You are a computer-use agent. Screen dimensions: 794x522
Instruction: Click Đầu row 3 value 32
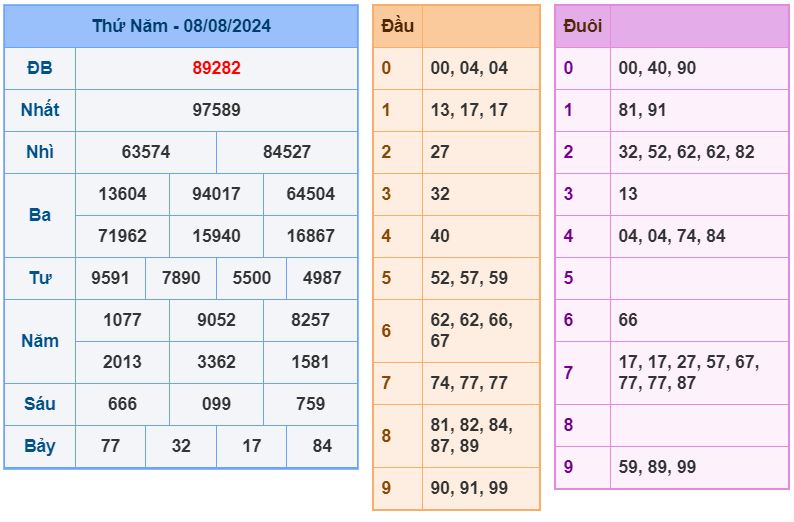tap(440, 194)
